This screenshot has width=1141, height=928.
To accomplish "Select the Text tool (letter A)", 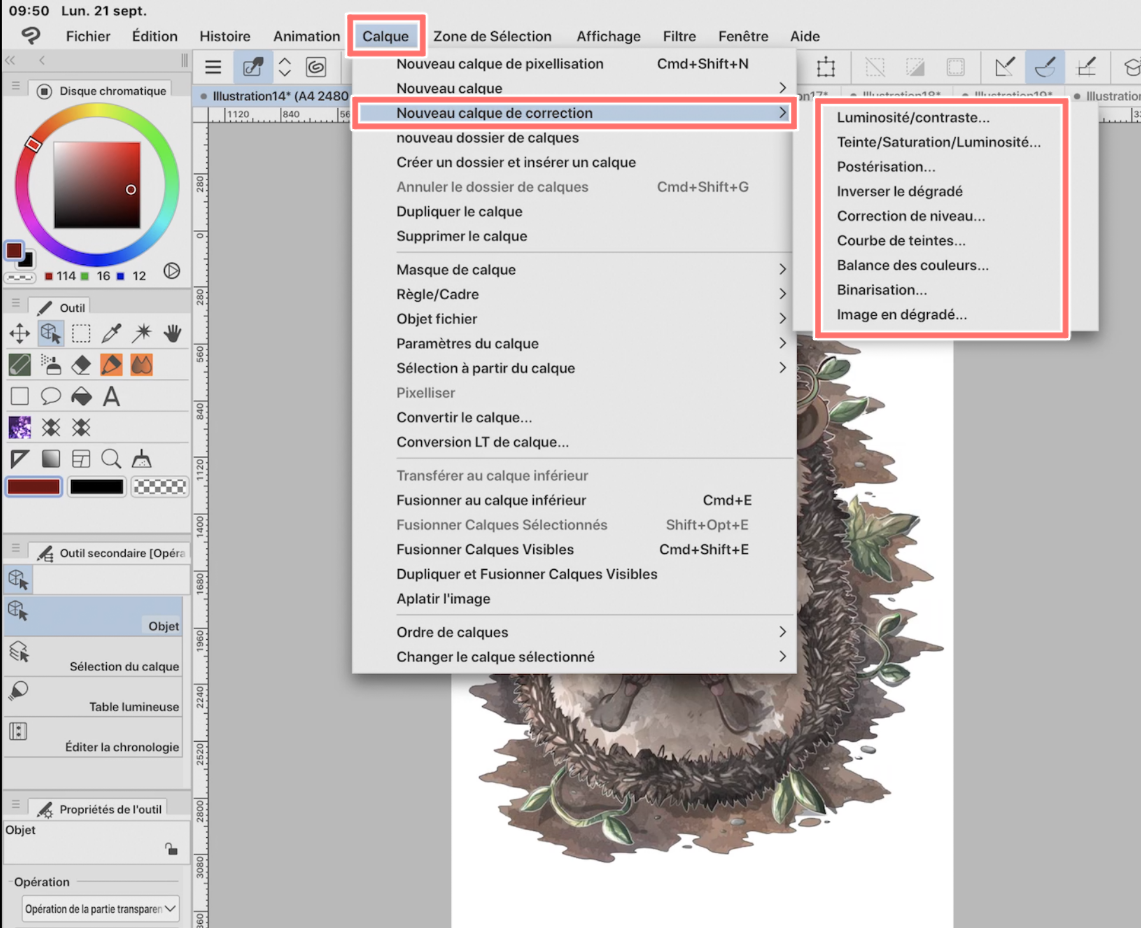I will (x=111, y=397).
